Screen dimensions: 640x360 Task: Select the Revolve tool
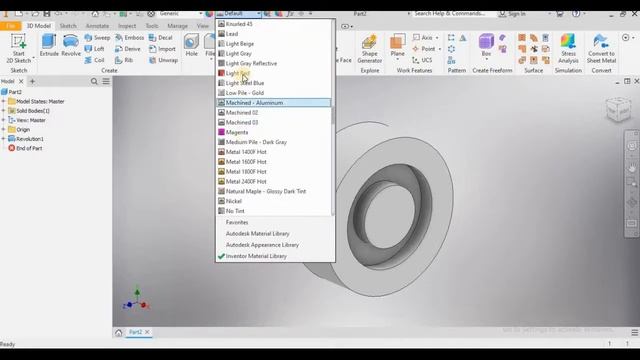[71, 46]
